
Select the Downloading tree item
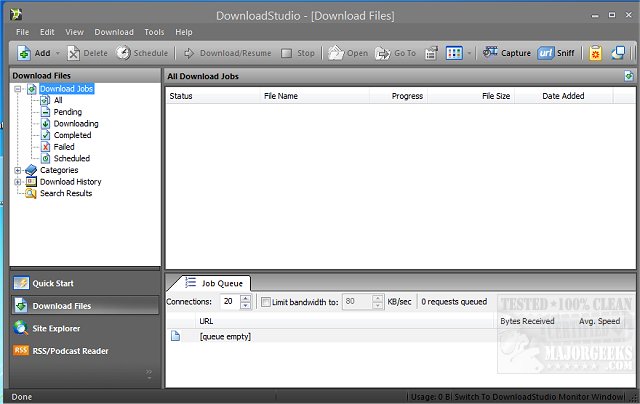(x=76, y=123)
